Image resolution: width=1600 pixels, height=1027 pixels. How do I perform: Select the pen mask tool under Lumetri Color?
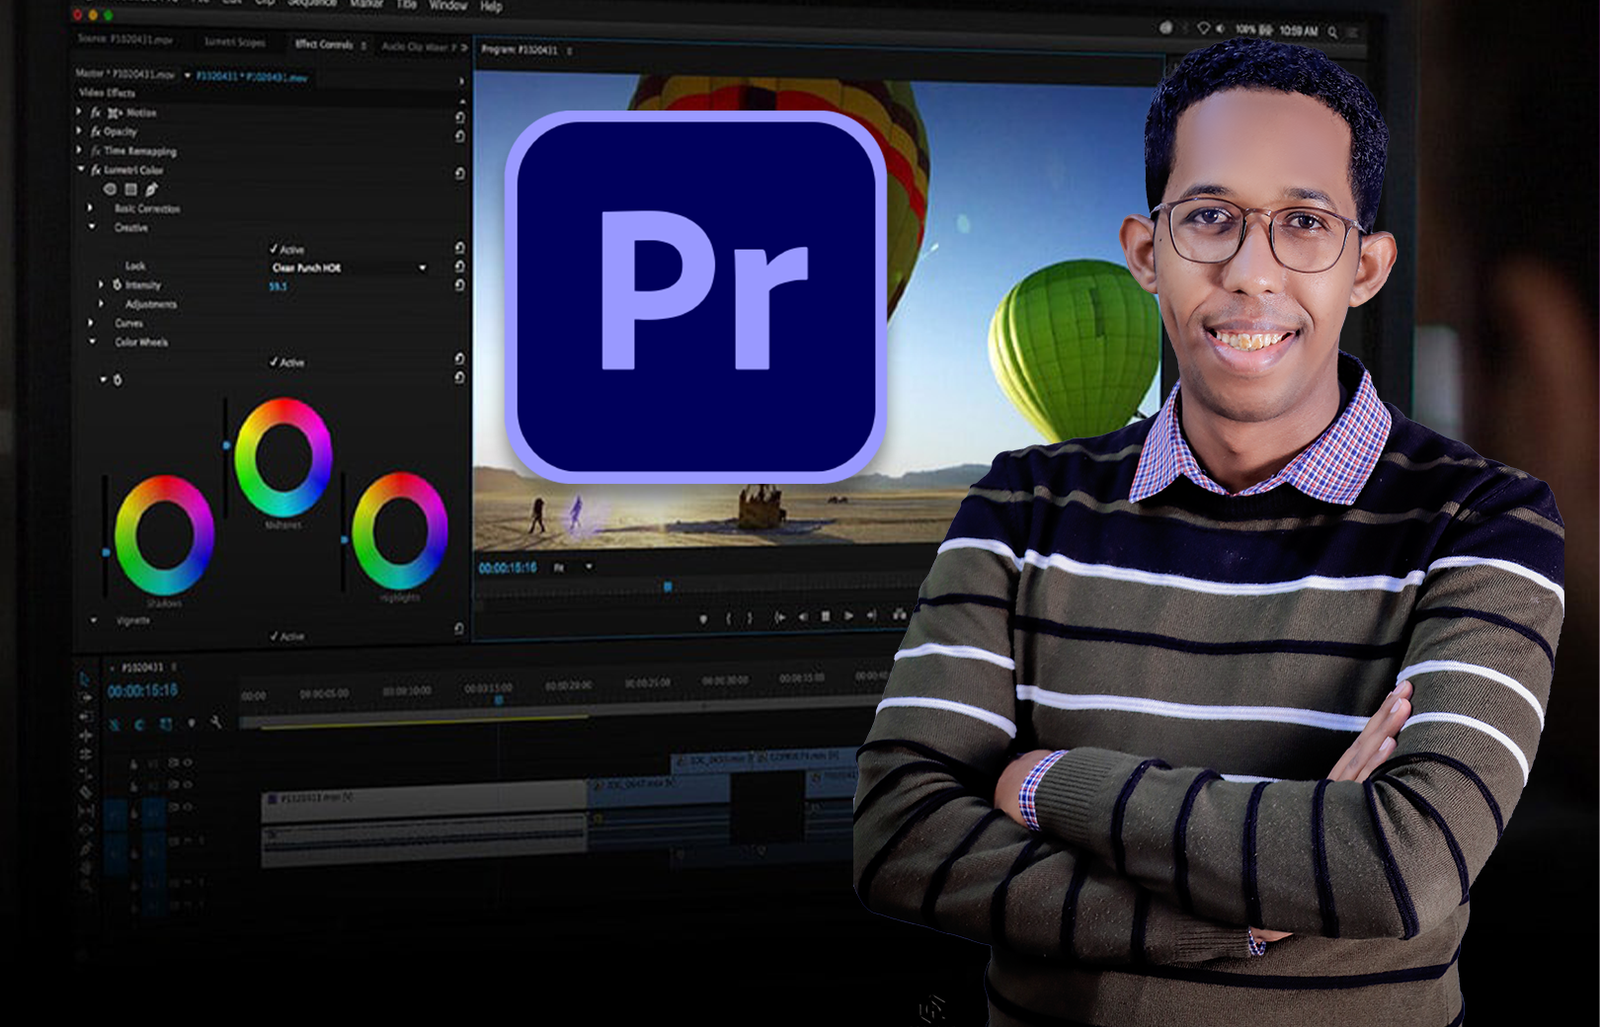coord(152,189)
